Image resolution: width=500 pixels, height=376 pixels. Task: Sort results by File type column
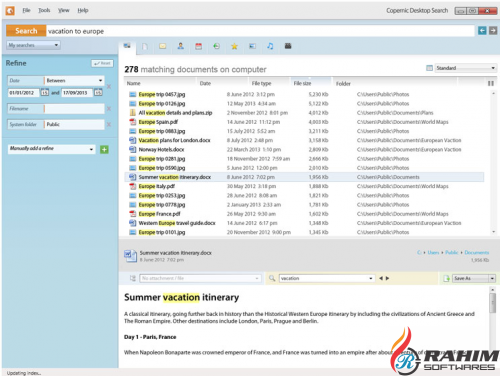point(261,83)
